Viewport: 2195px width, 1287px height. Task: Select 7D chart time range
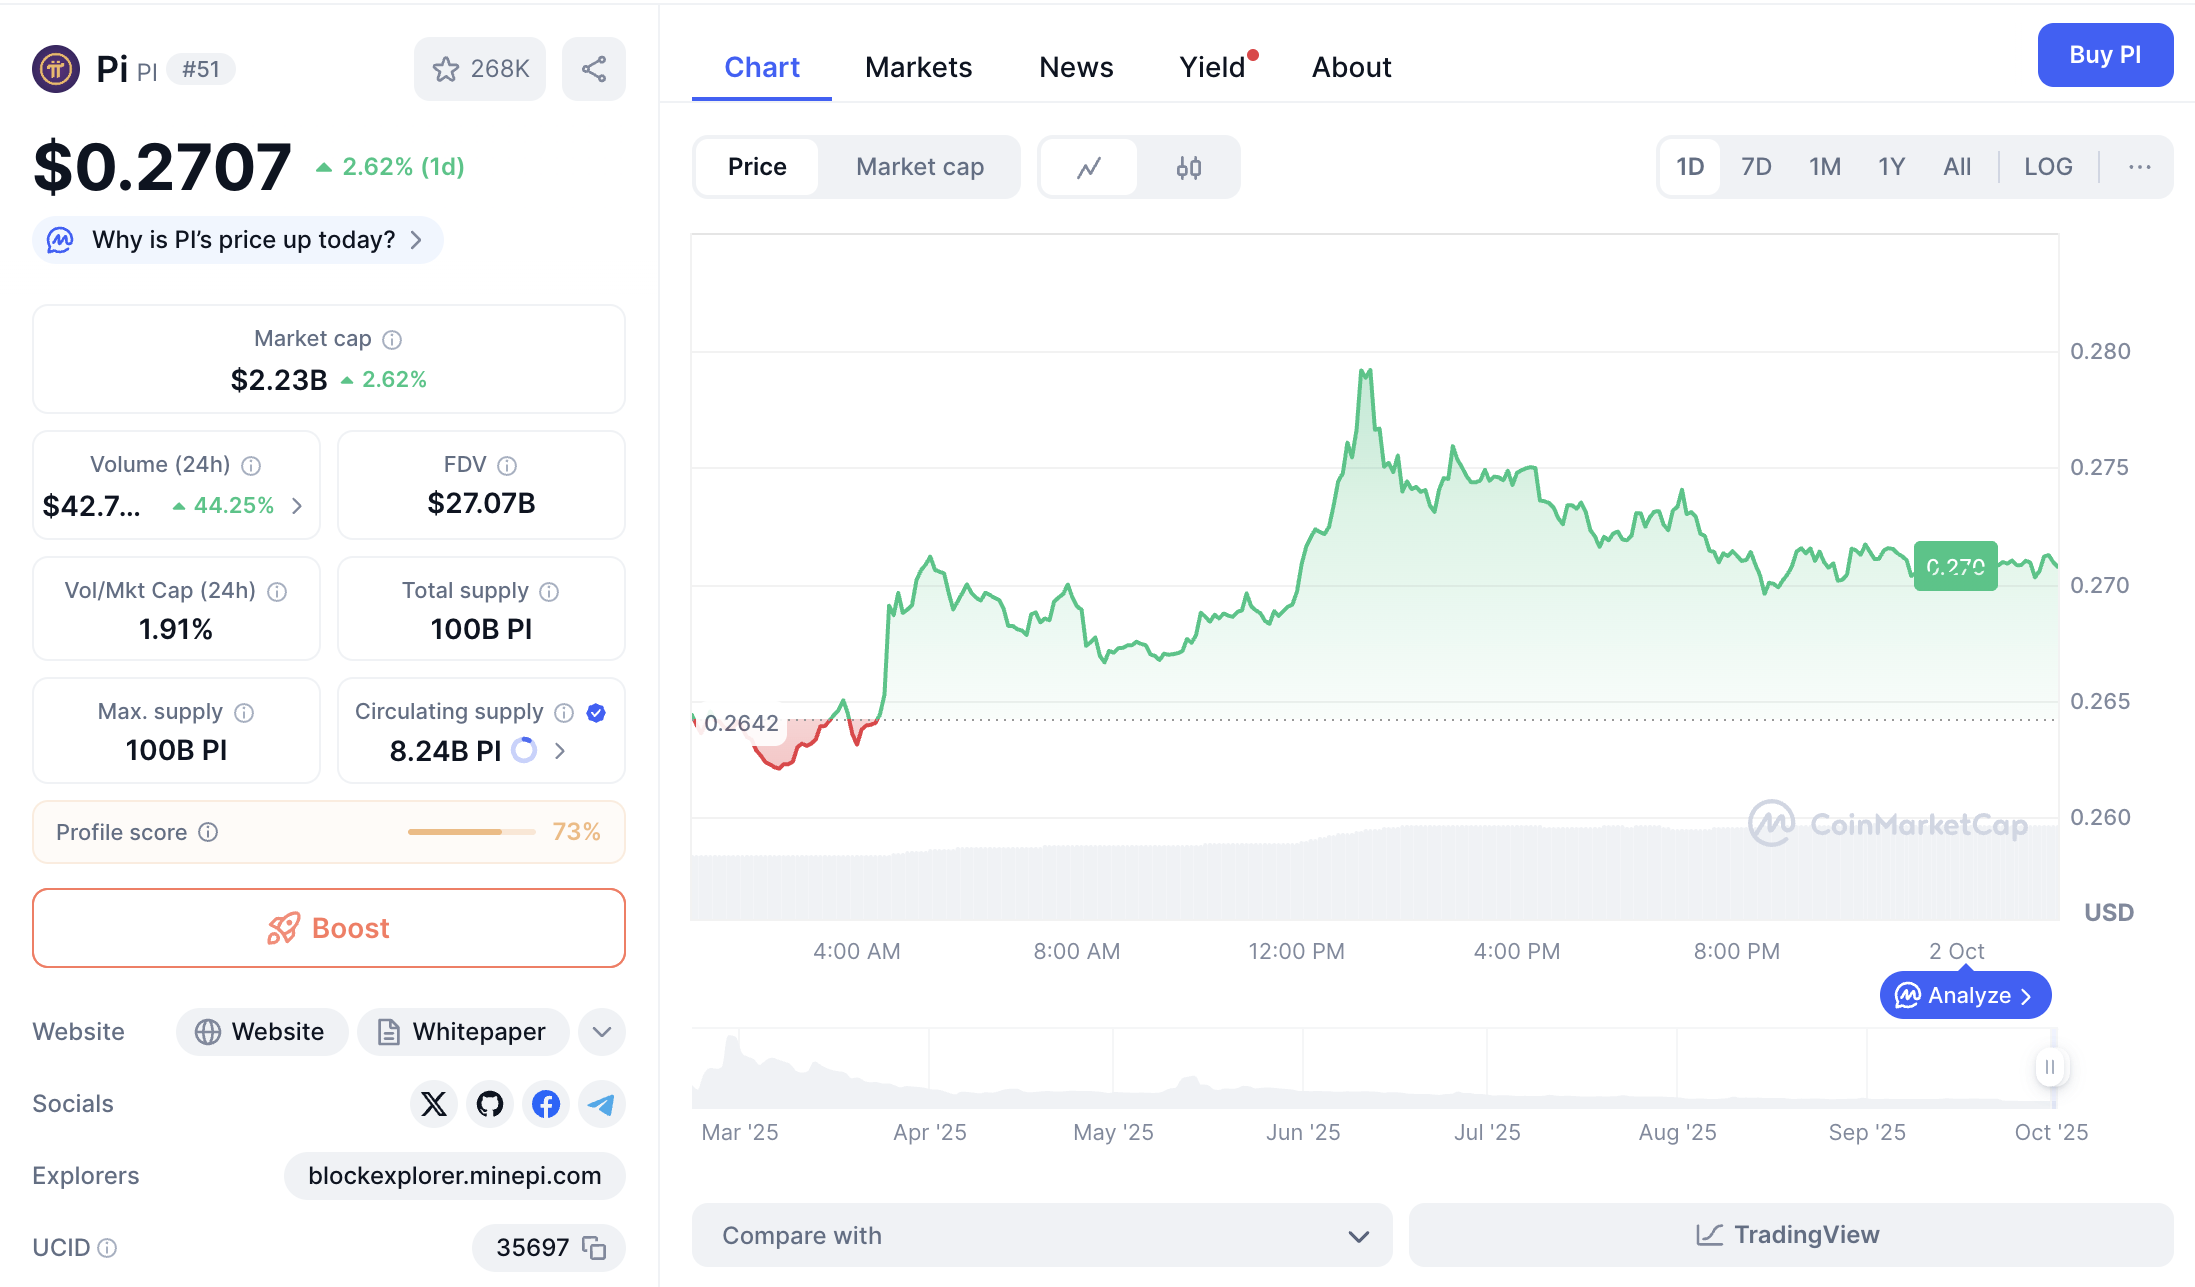1756,167
